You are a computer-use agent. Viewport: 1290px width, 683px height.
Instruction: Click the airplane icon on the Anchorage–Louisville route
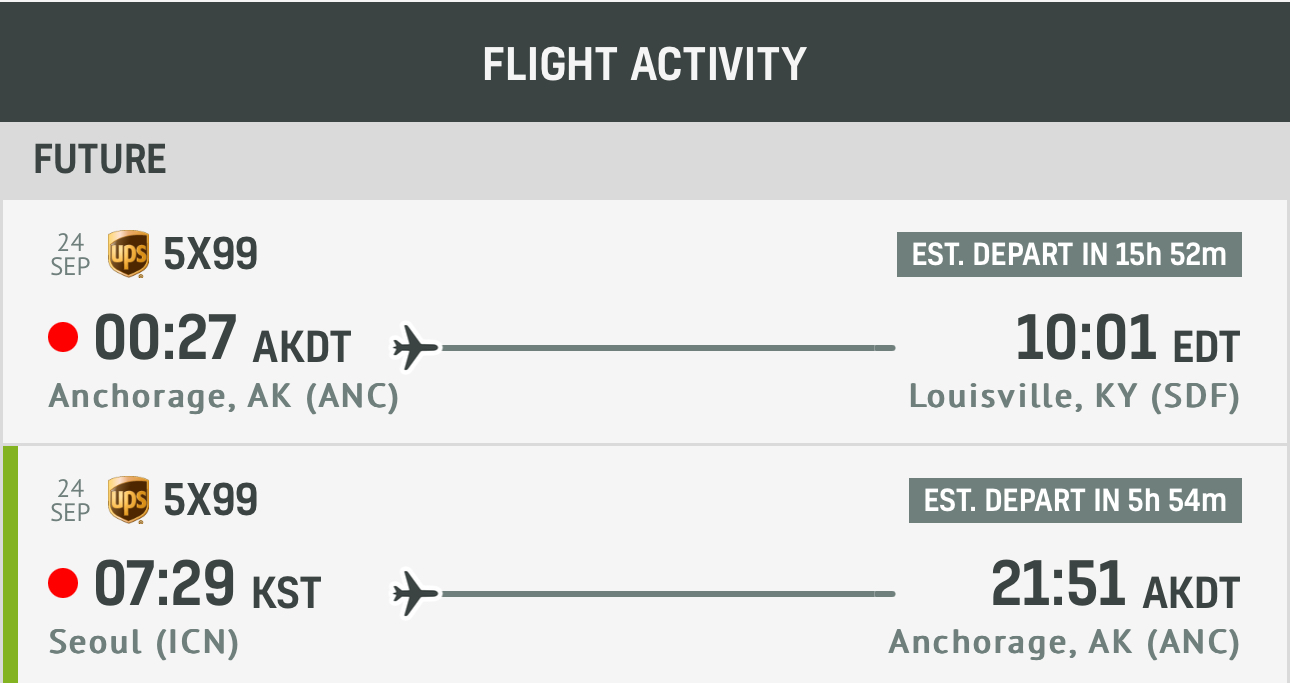pos(415,348)
